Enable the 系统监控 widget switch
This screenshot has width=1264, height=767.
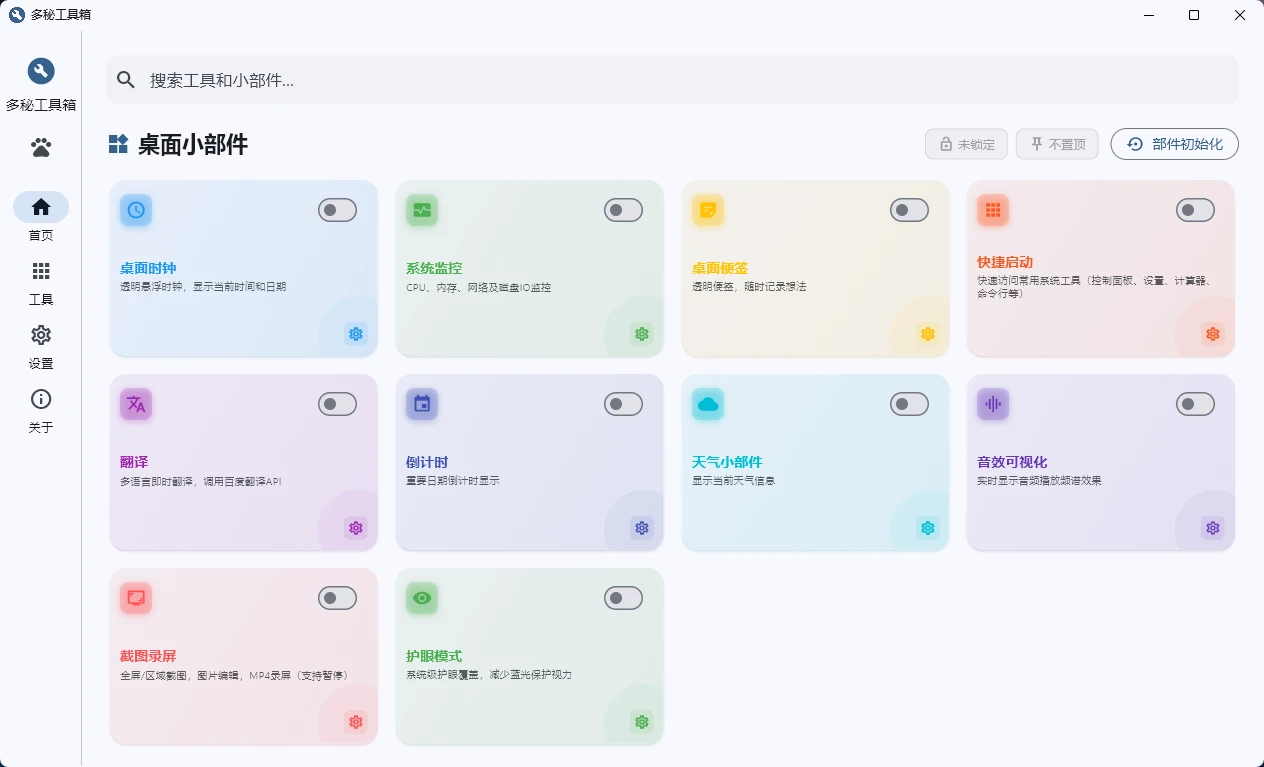pyautogui.click(x=623, y=210)
